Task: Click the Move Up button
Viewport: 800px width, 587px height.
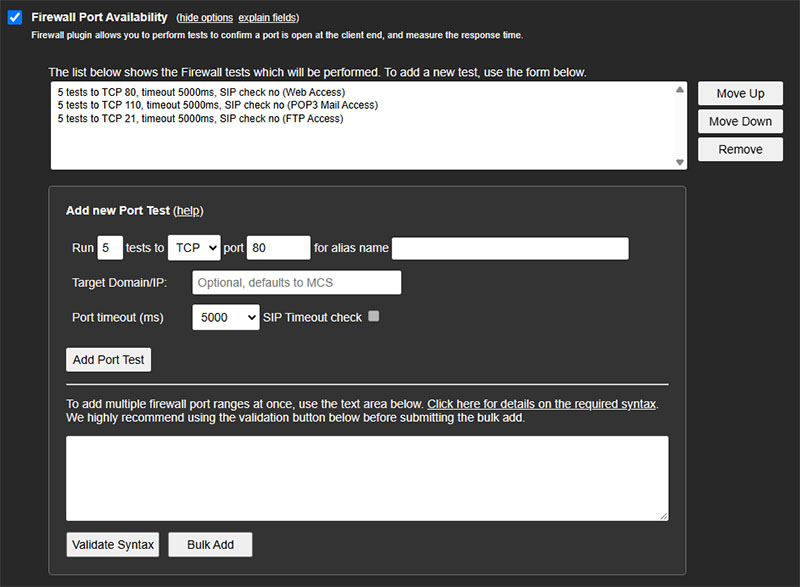Action: pos(739,93)
